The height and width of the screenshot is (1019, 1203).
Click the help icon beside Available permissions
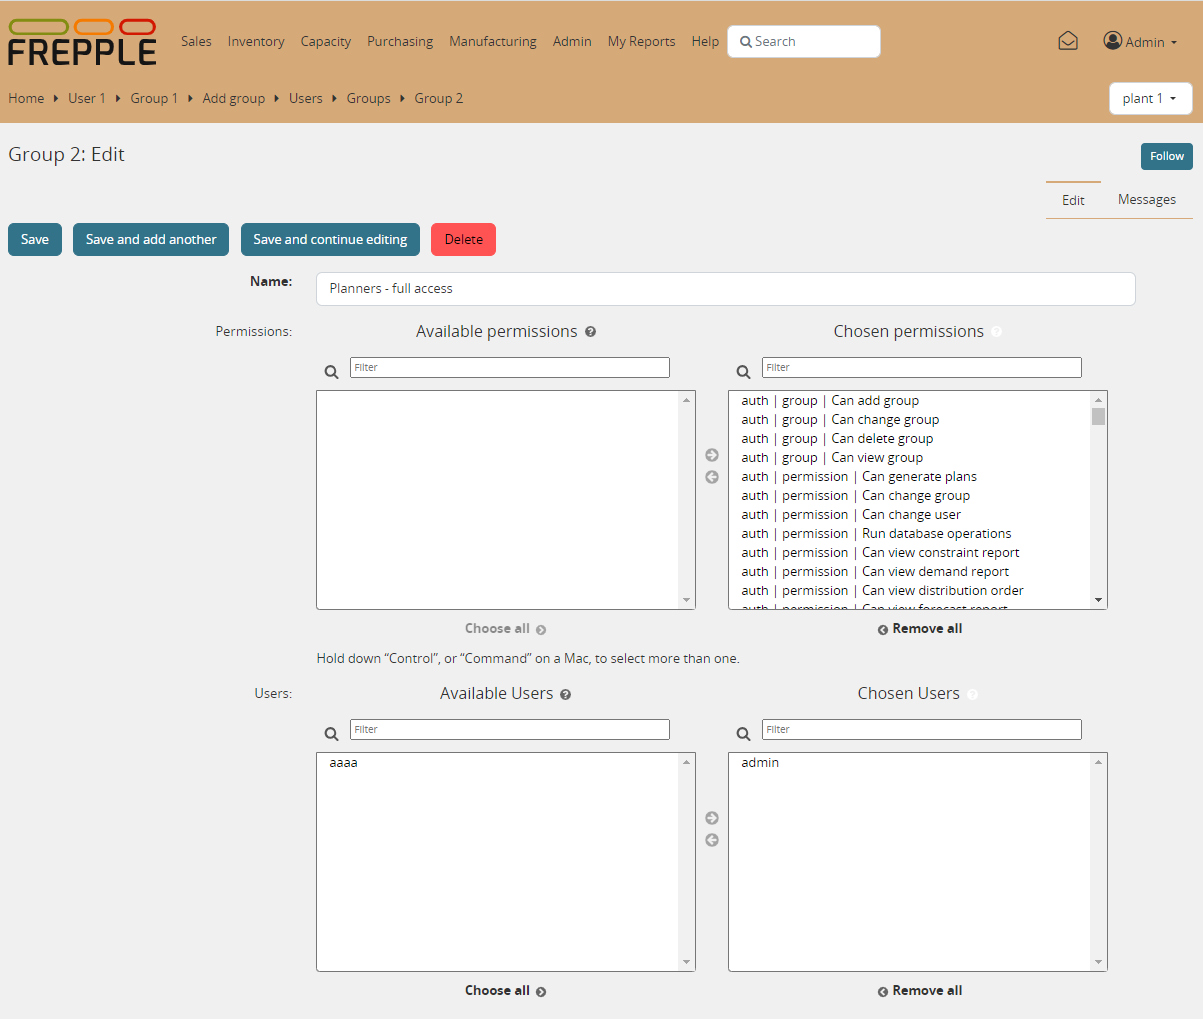click(591, 332)
